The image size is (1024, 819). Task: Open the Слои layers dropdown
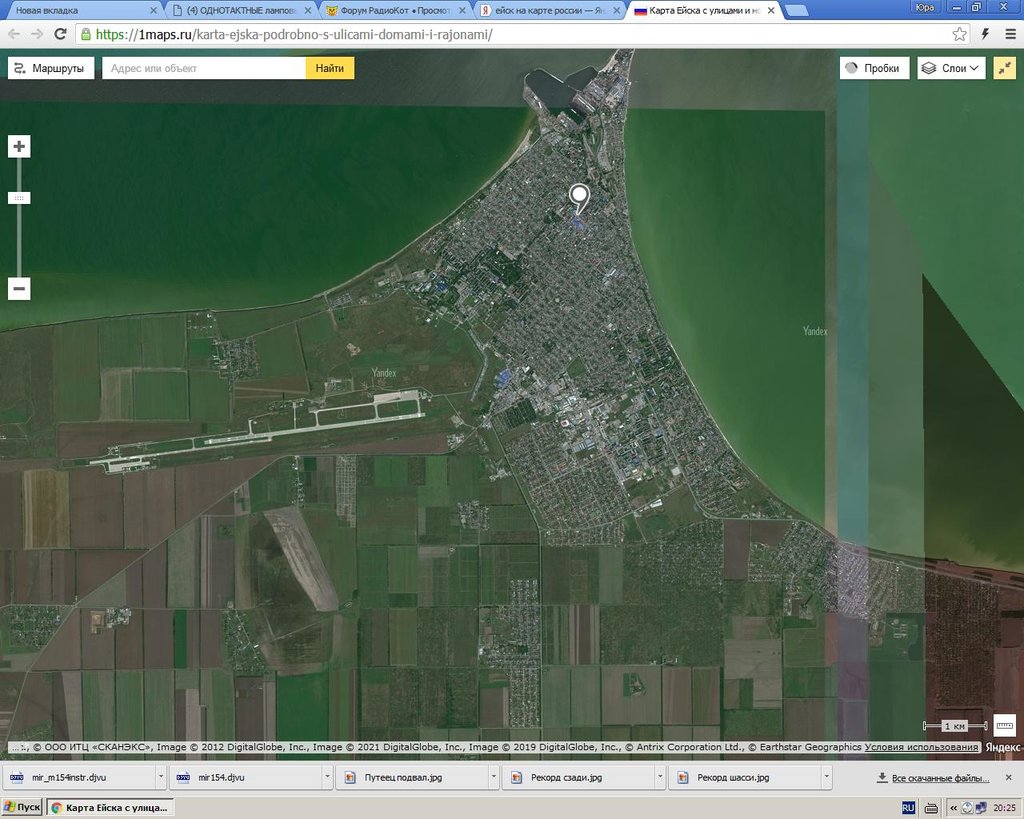[x=951, y=68]
